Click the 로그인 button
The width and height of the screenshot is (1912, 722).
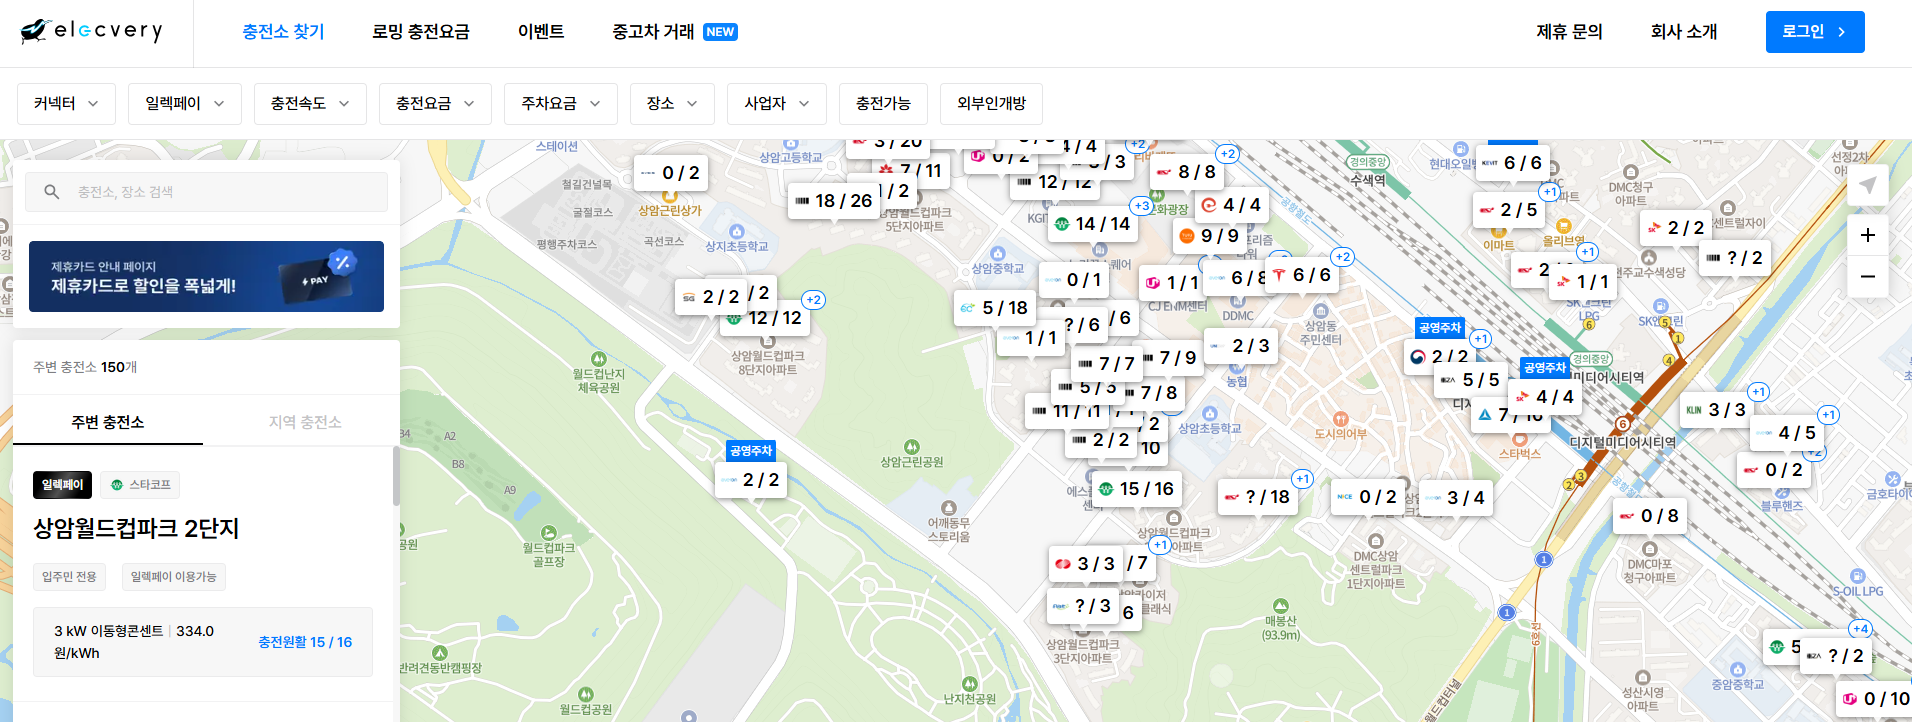[x=1815, y=32]
